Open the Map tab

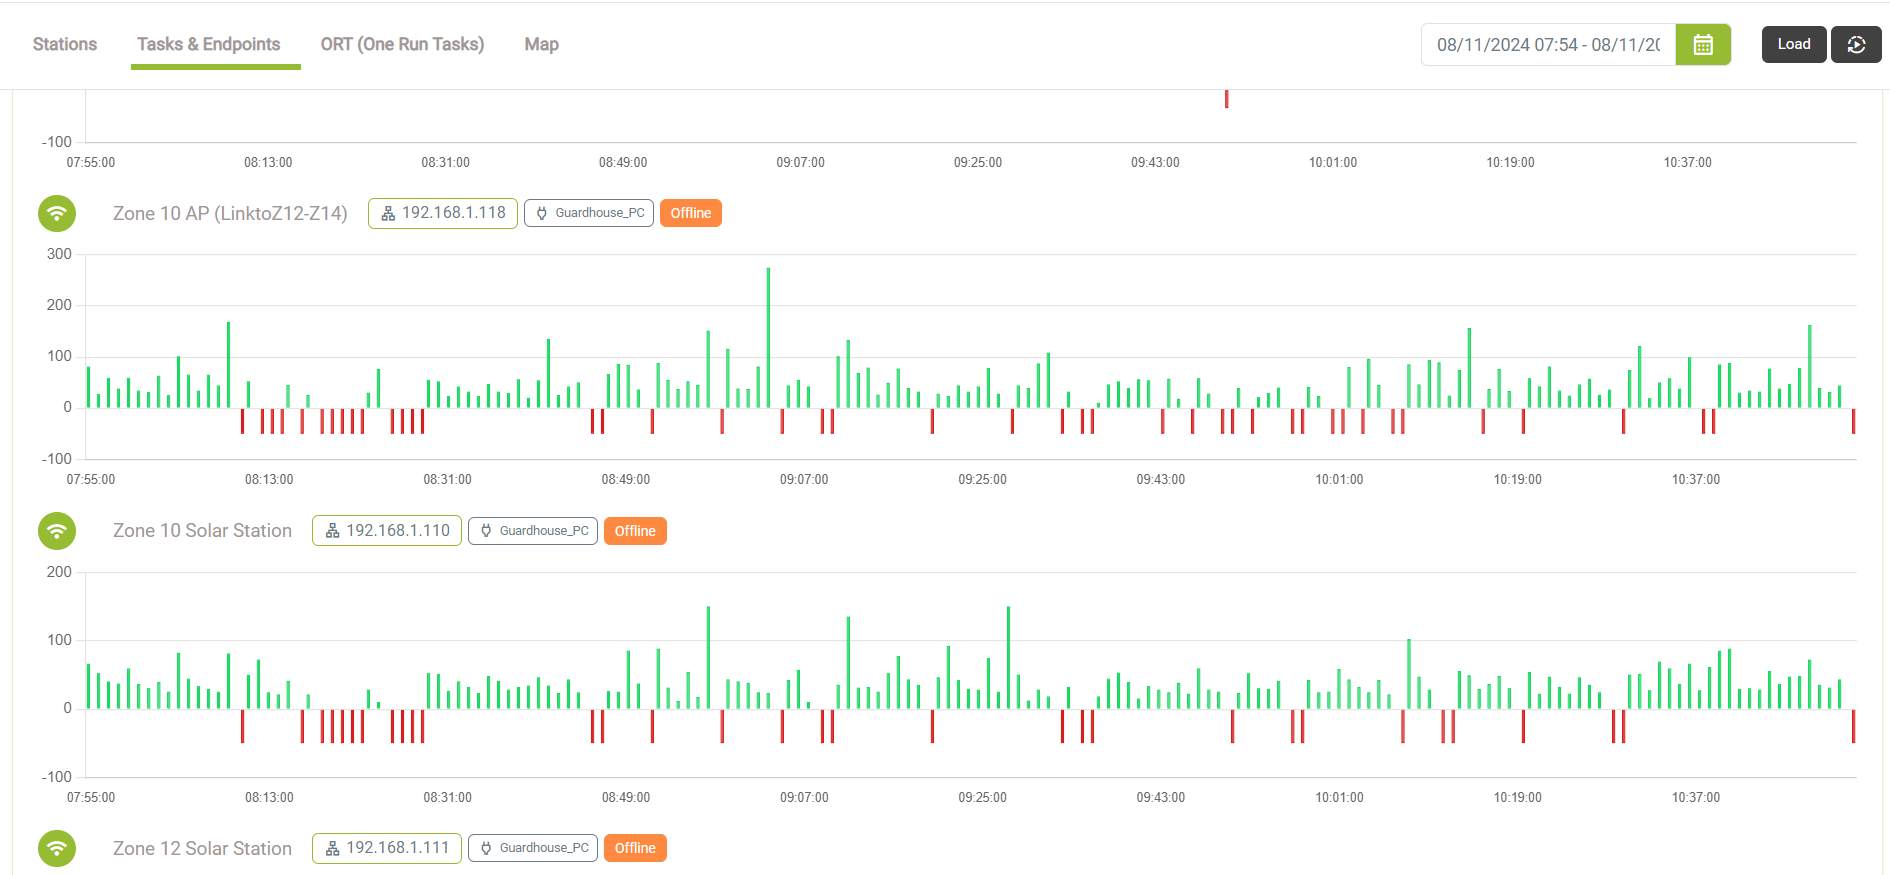pos(541,44)
